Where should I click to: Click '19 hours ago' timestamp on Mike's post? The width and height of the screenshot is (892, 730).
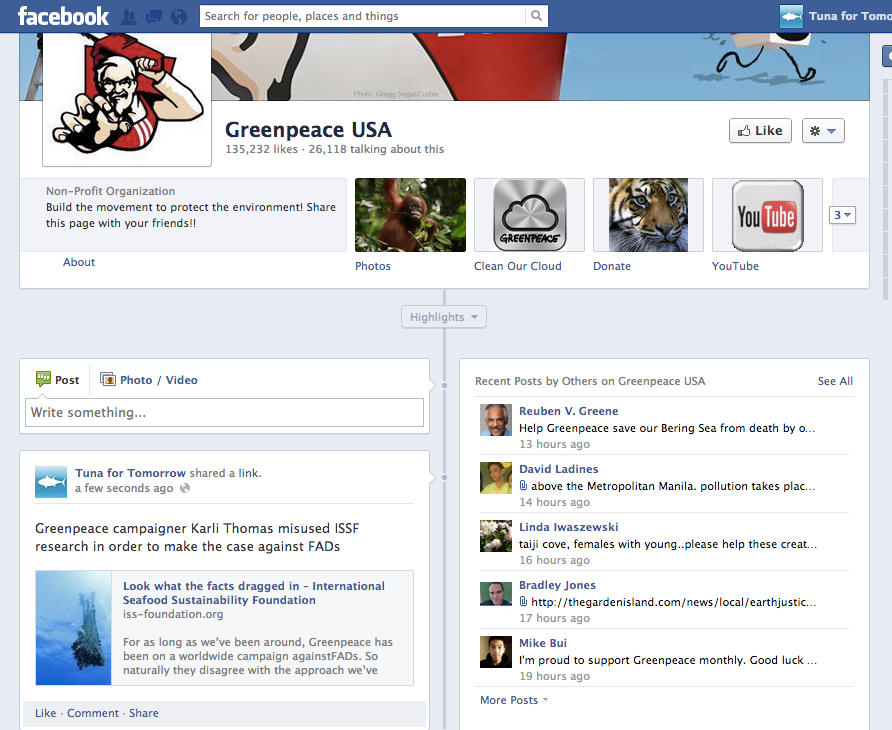point(555,677)
